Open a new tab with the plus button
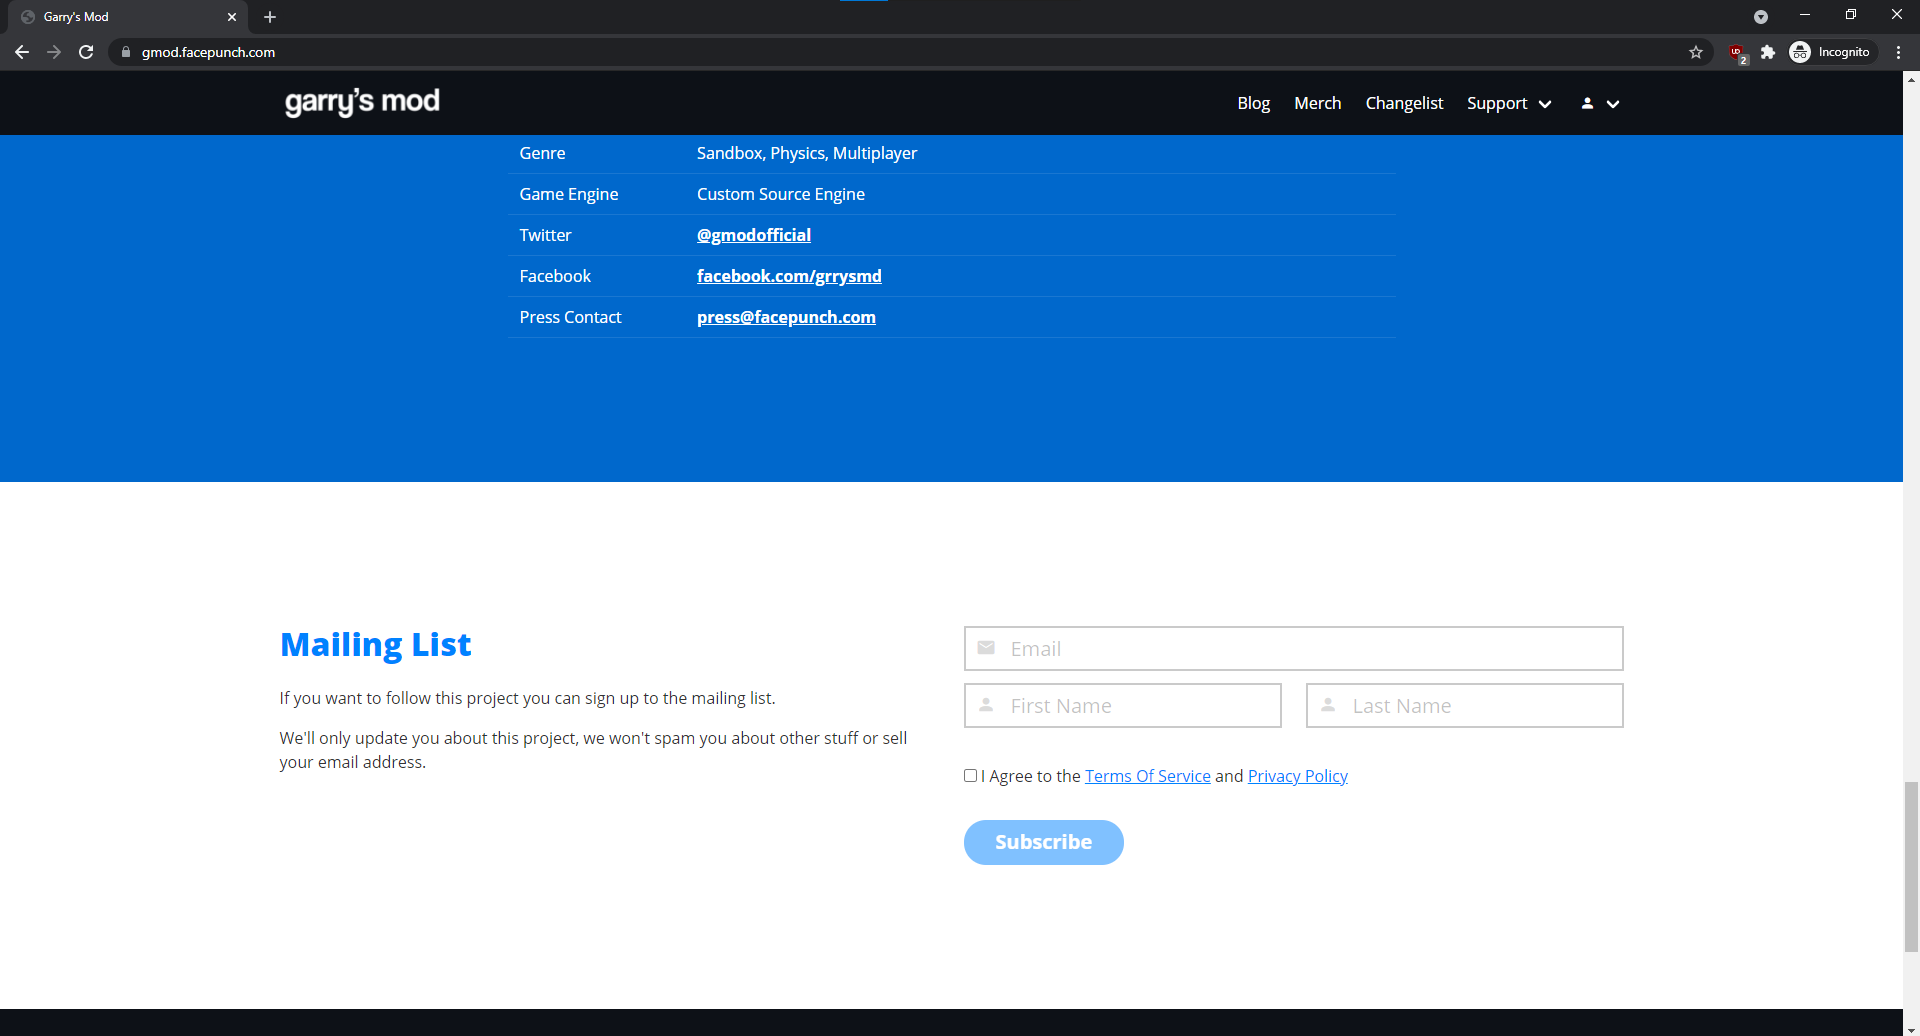Image resolution: width=1920 pixels, height=1036 pixels. click(270, 17)
